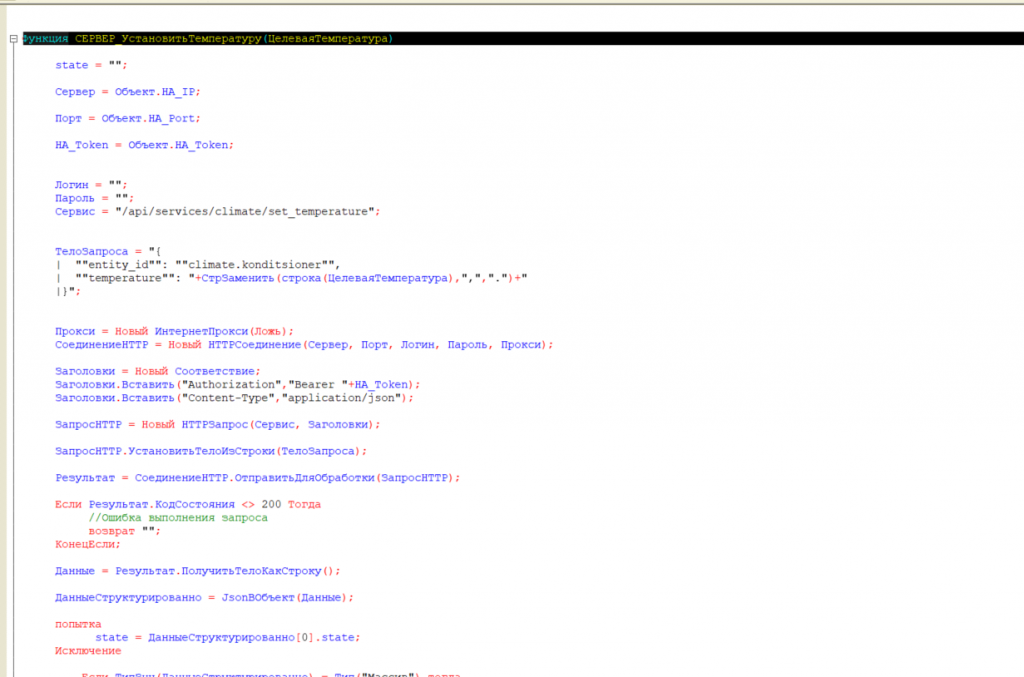Click the Authorization Bearer header line

[237, 385]
